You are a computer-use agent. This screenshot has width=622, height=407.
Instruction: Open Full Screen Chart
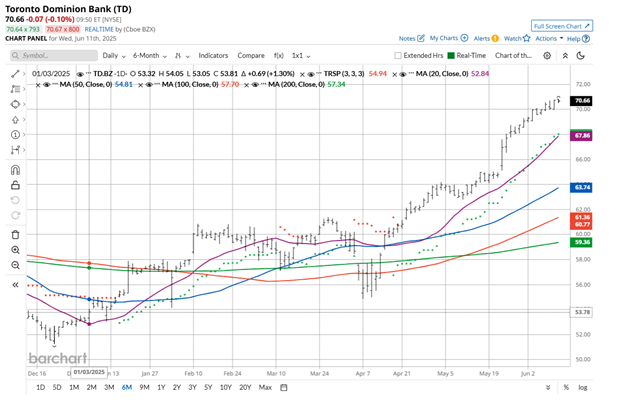[x=562, y=26]
